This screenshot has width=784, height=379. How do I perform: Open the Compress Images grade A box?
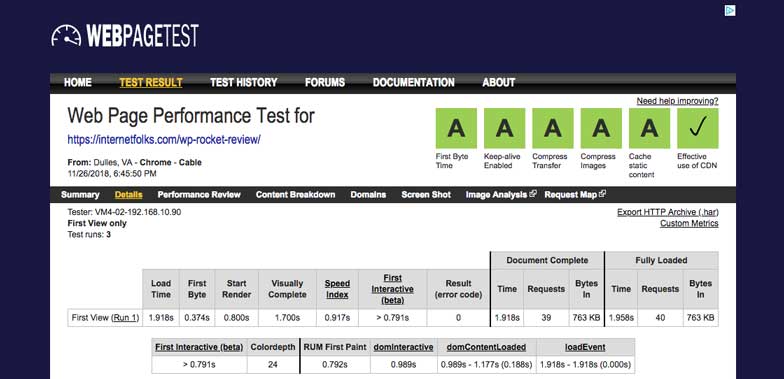pyautogui.click(x=601, y=128)
